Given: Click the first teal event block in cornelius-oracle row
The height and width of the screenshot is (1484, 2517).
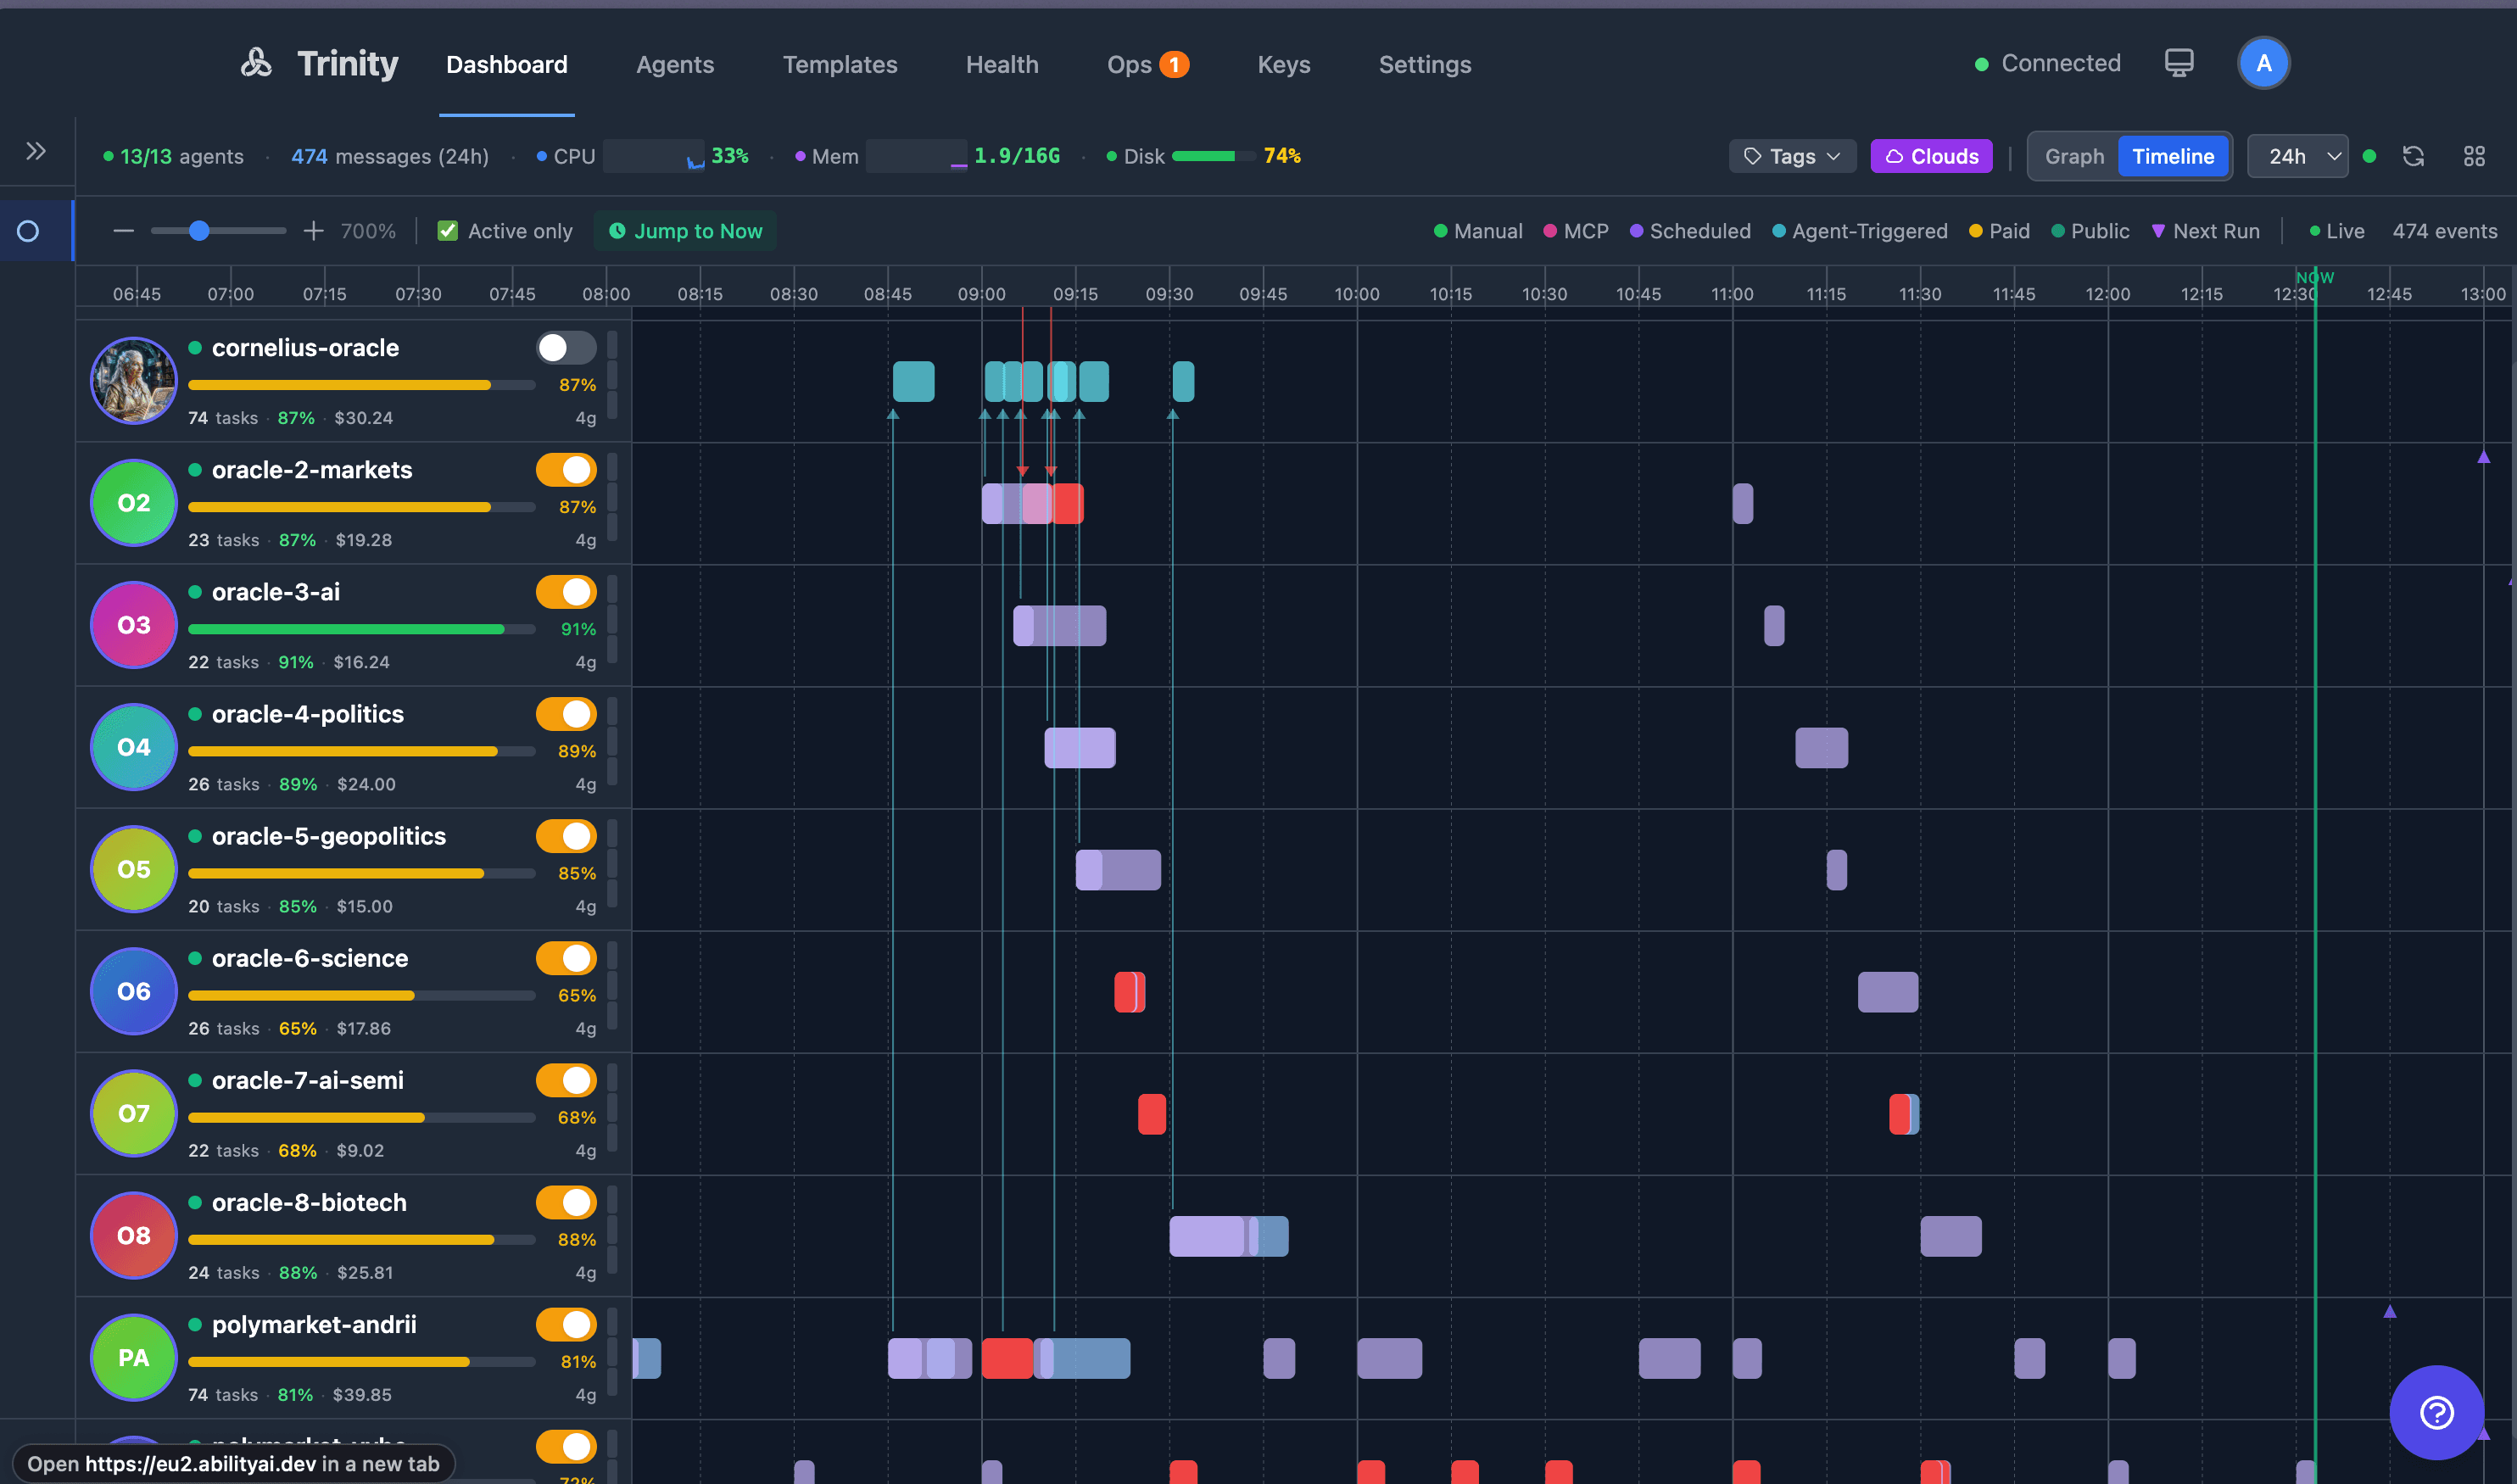Looking at the screenshot, I should (x=913, y=381).
